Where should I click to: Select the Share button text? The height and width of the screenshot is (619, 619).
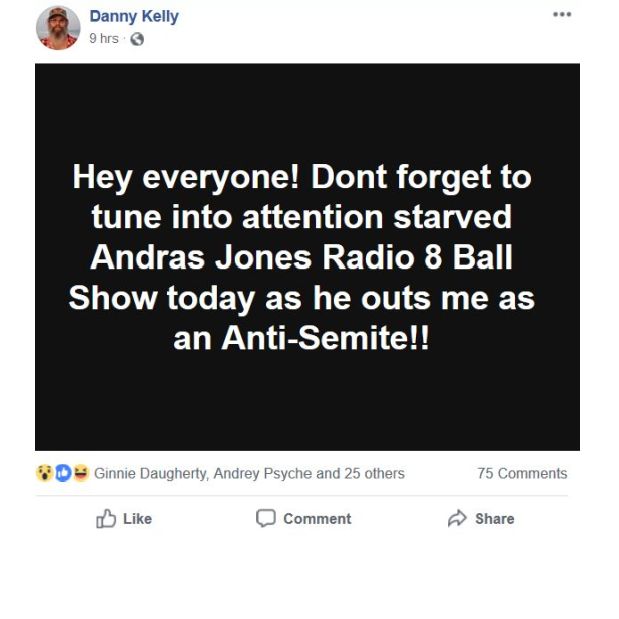click(495, 519)
